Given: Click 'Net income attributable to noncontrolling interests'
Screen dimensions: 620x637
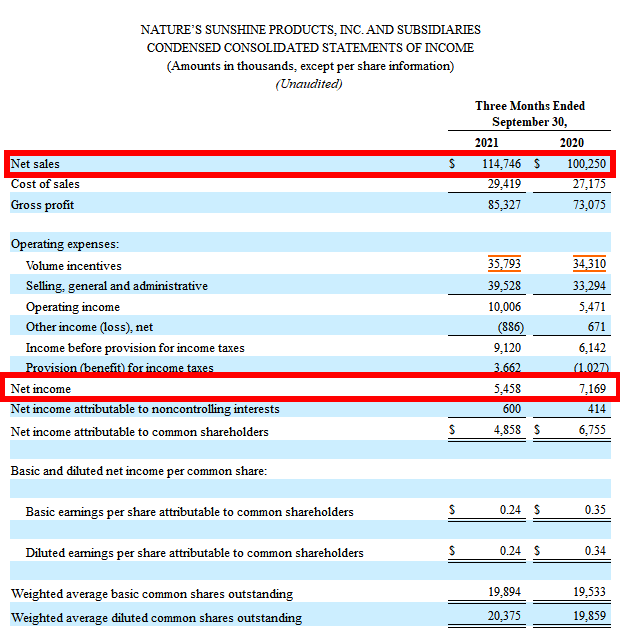Looking at the screenshot, I should (x=145, y=409).
